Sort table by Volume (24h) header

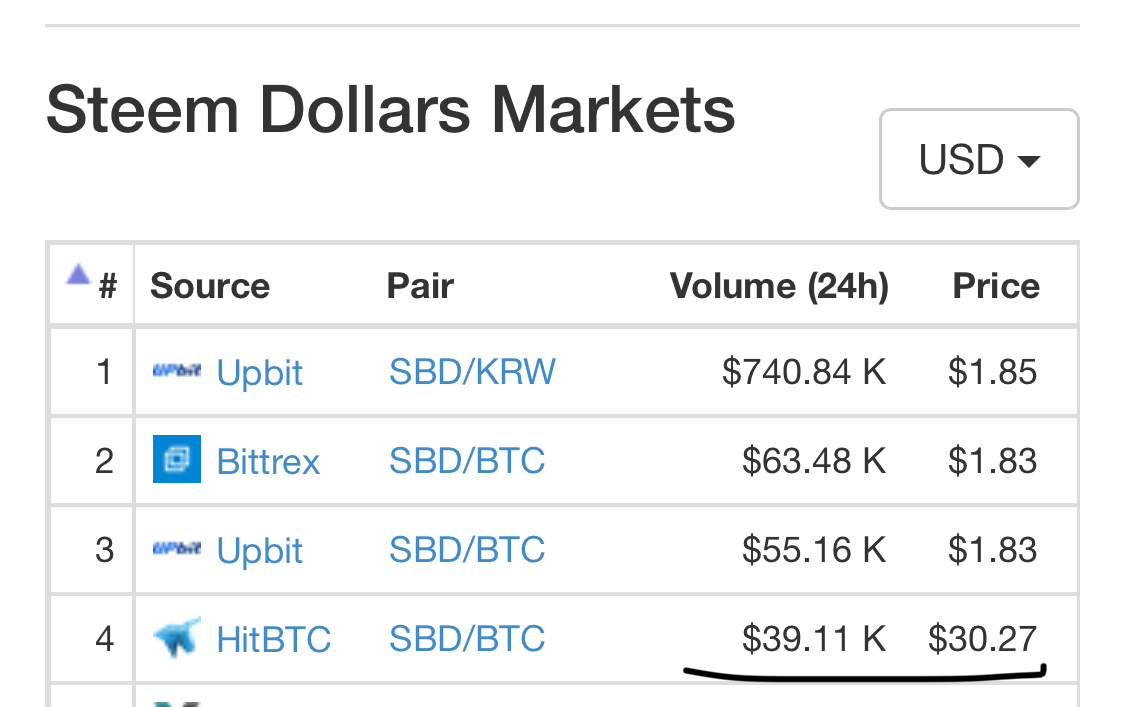[x=779, y=286]
